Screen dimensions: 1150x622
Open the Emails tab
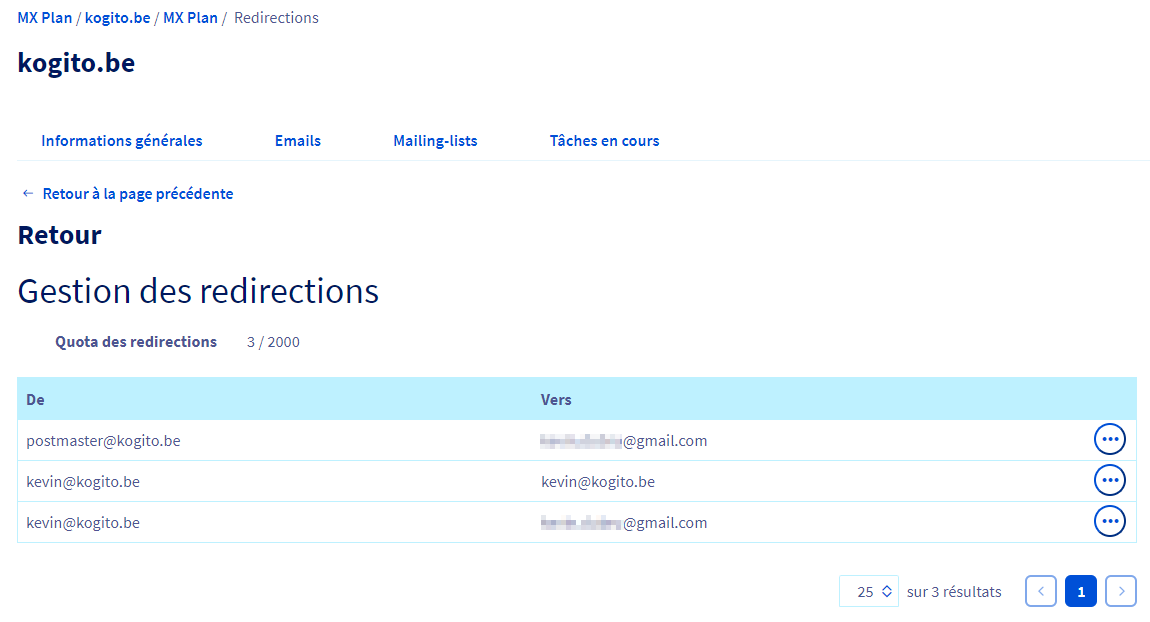(x=298, y=141)
